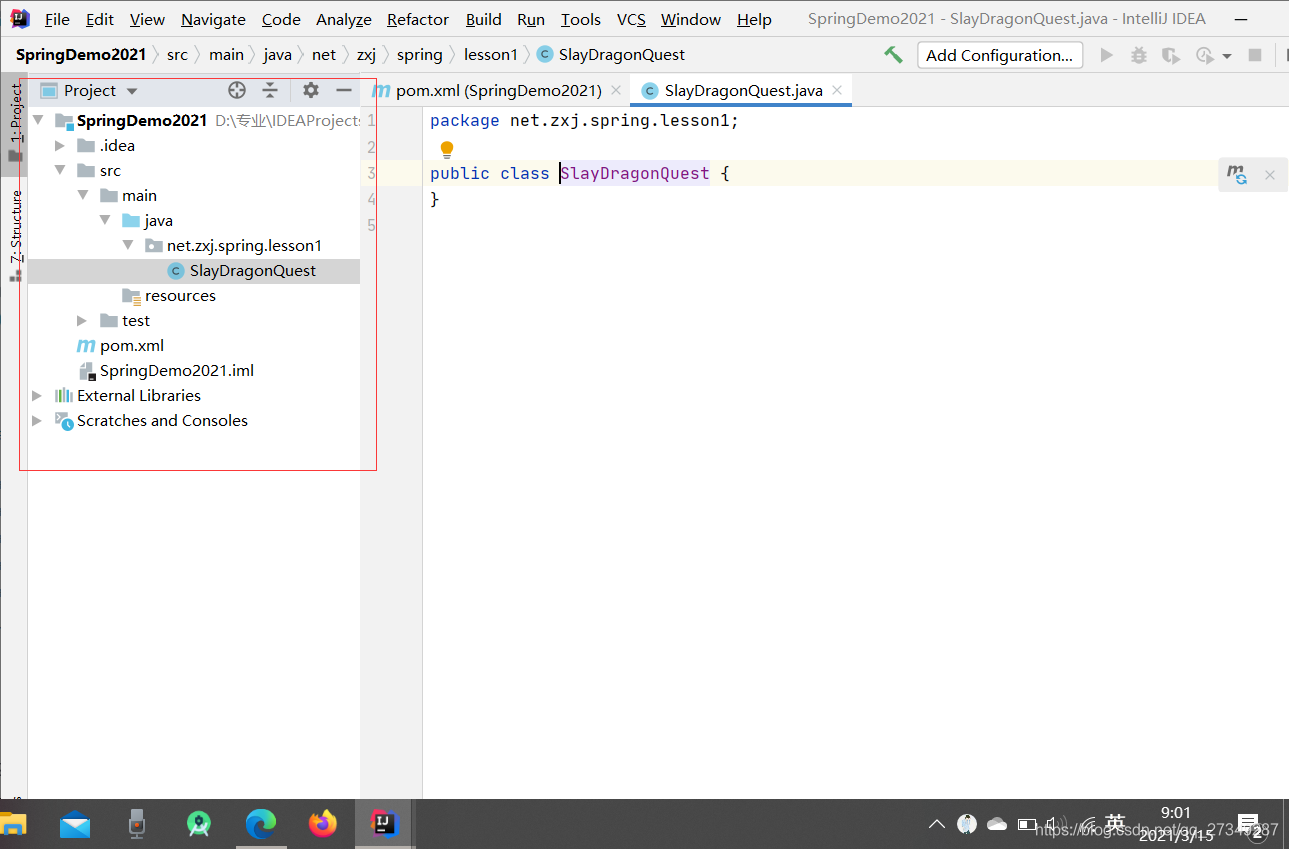Open the Edit menu
The width and height of the screenshot is (1289, 849).
100,19
